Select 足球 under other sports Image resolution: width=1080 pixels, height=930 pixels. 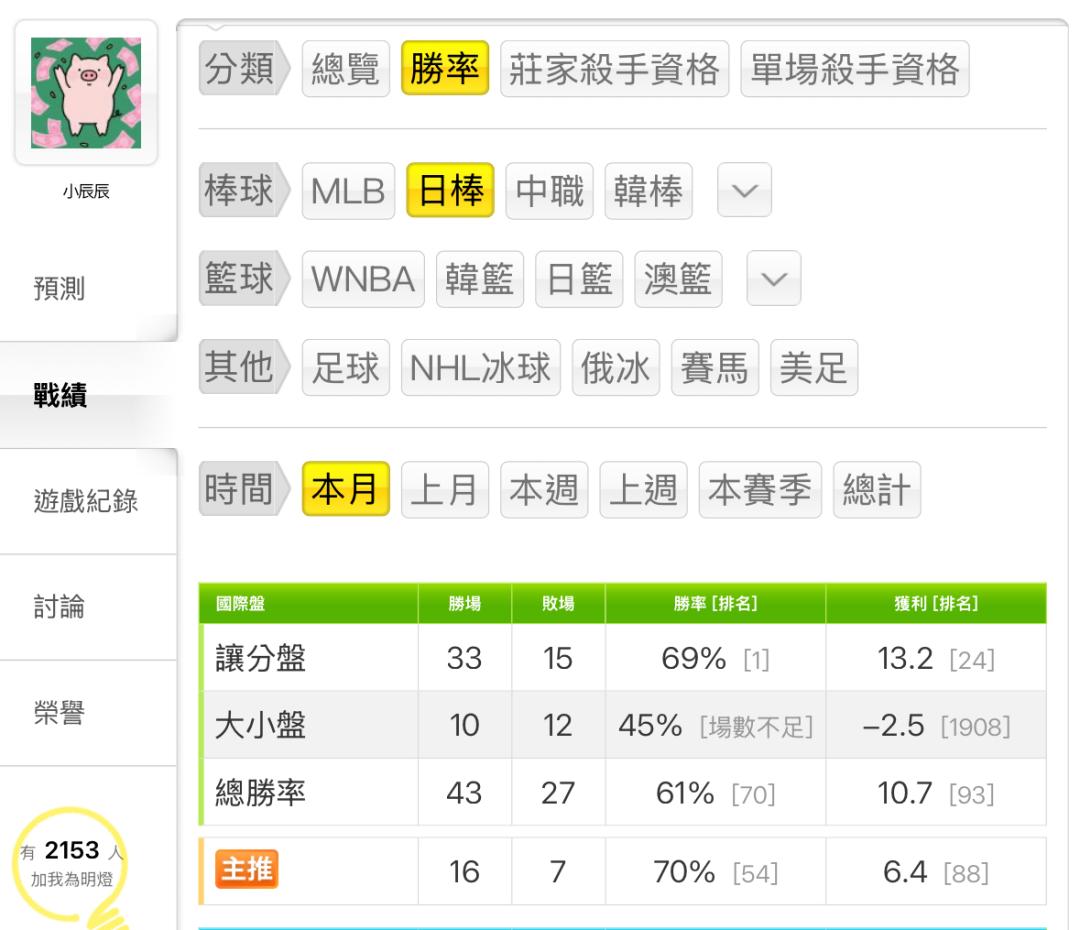coord(346,367)
